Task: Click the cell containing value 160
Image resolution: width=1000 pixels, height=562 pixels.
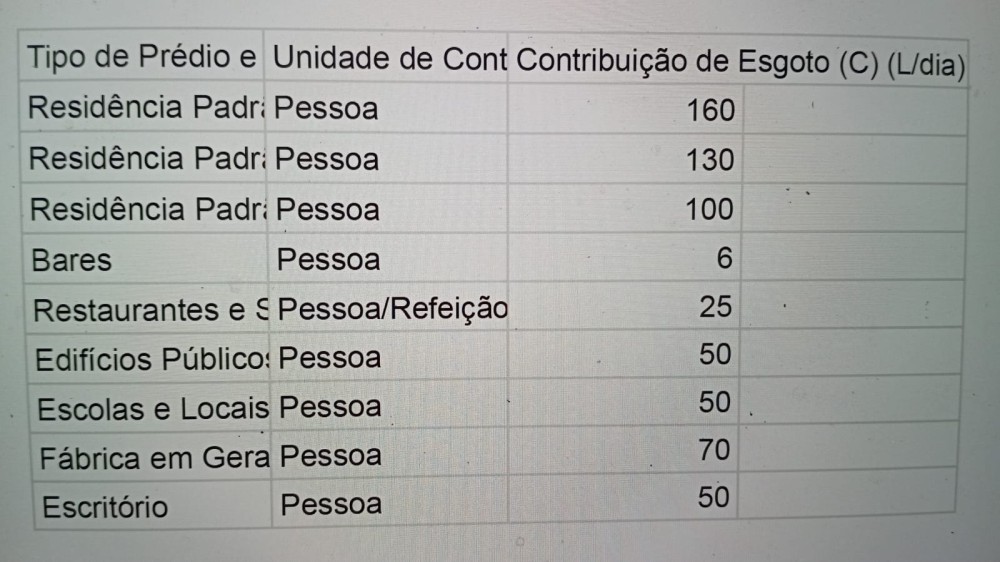Action: pos(625,109)
